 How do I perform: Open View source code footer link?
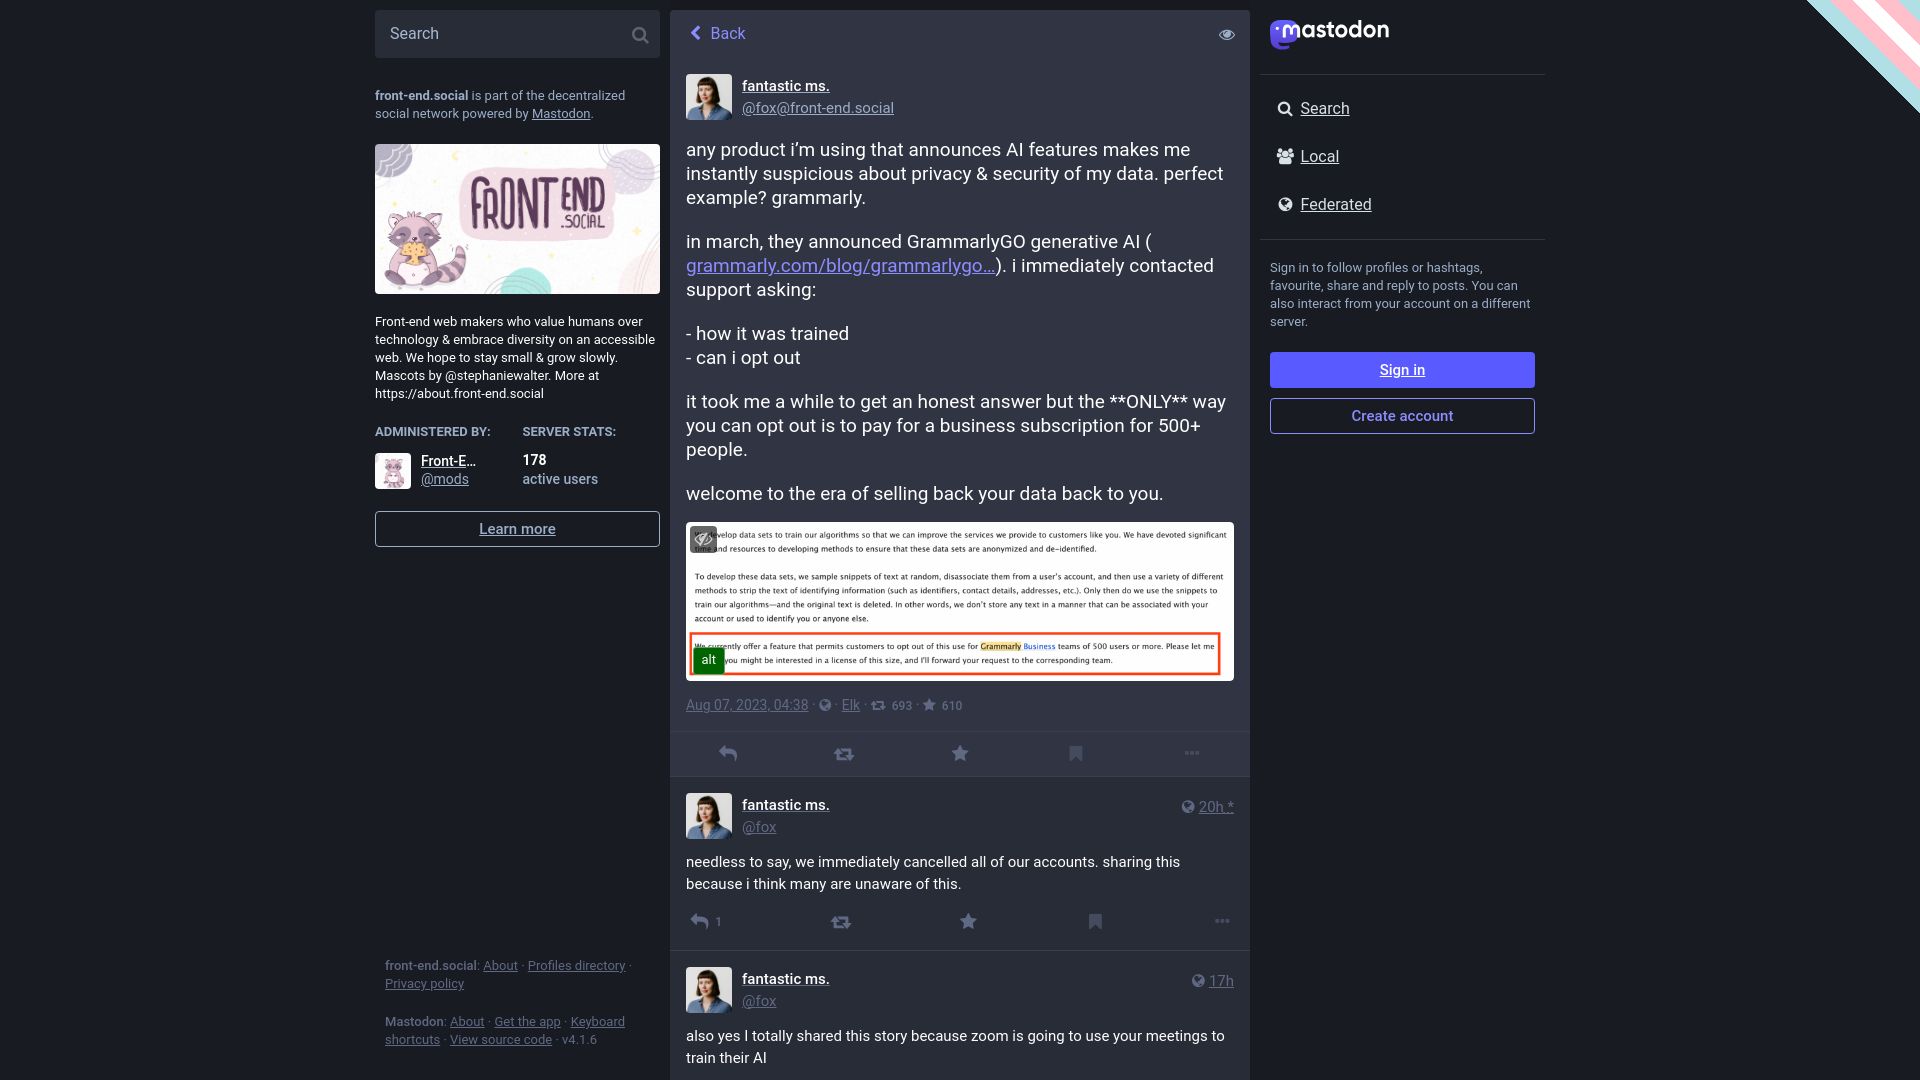tap(501, 1040)
